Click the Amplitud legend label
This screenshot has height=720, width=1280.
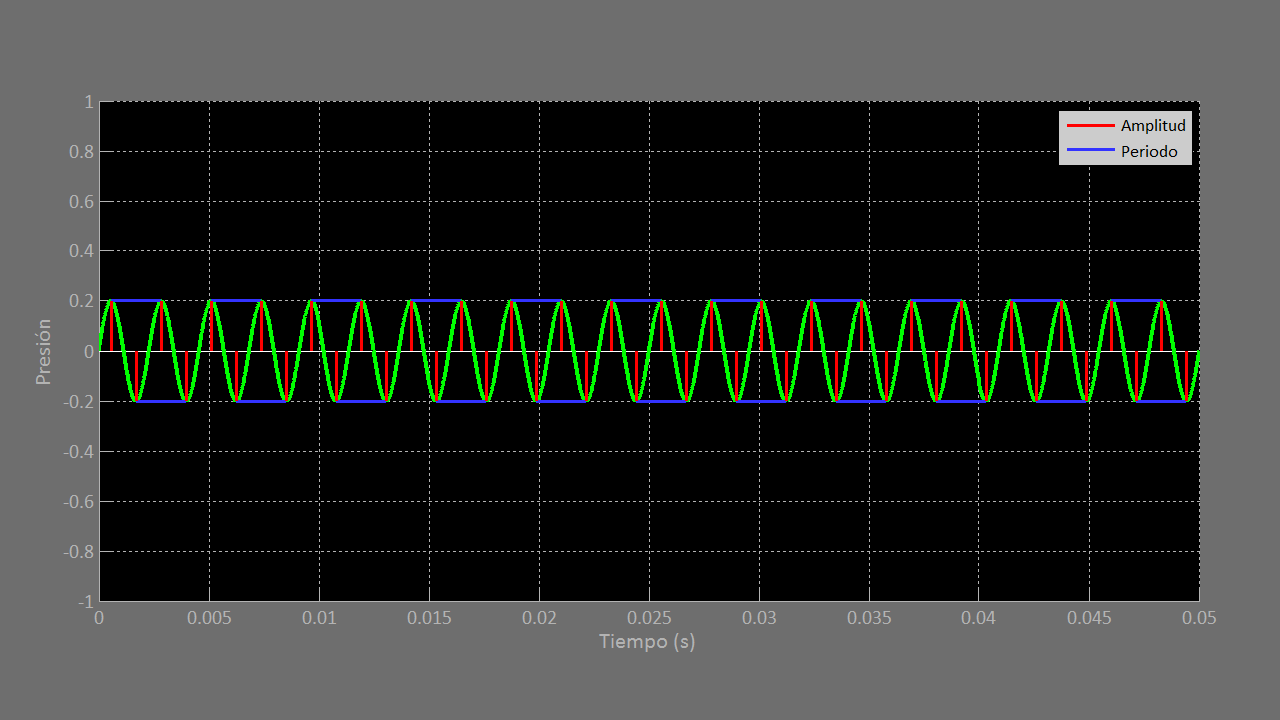1153,126
